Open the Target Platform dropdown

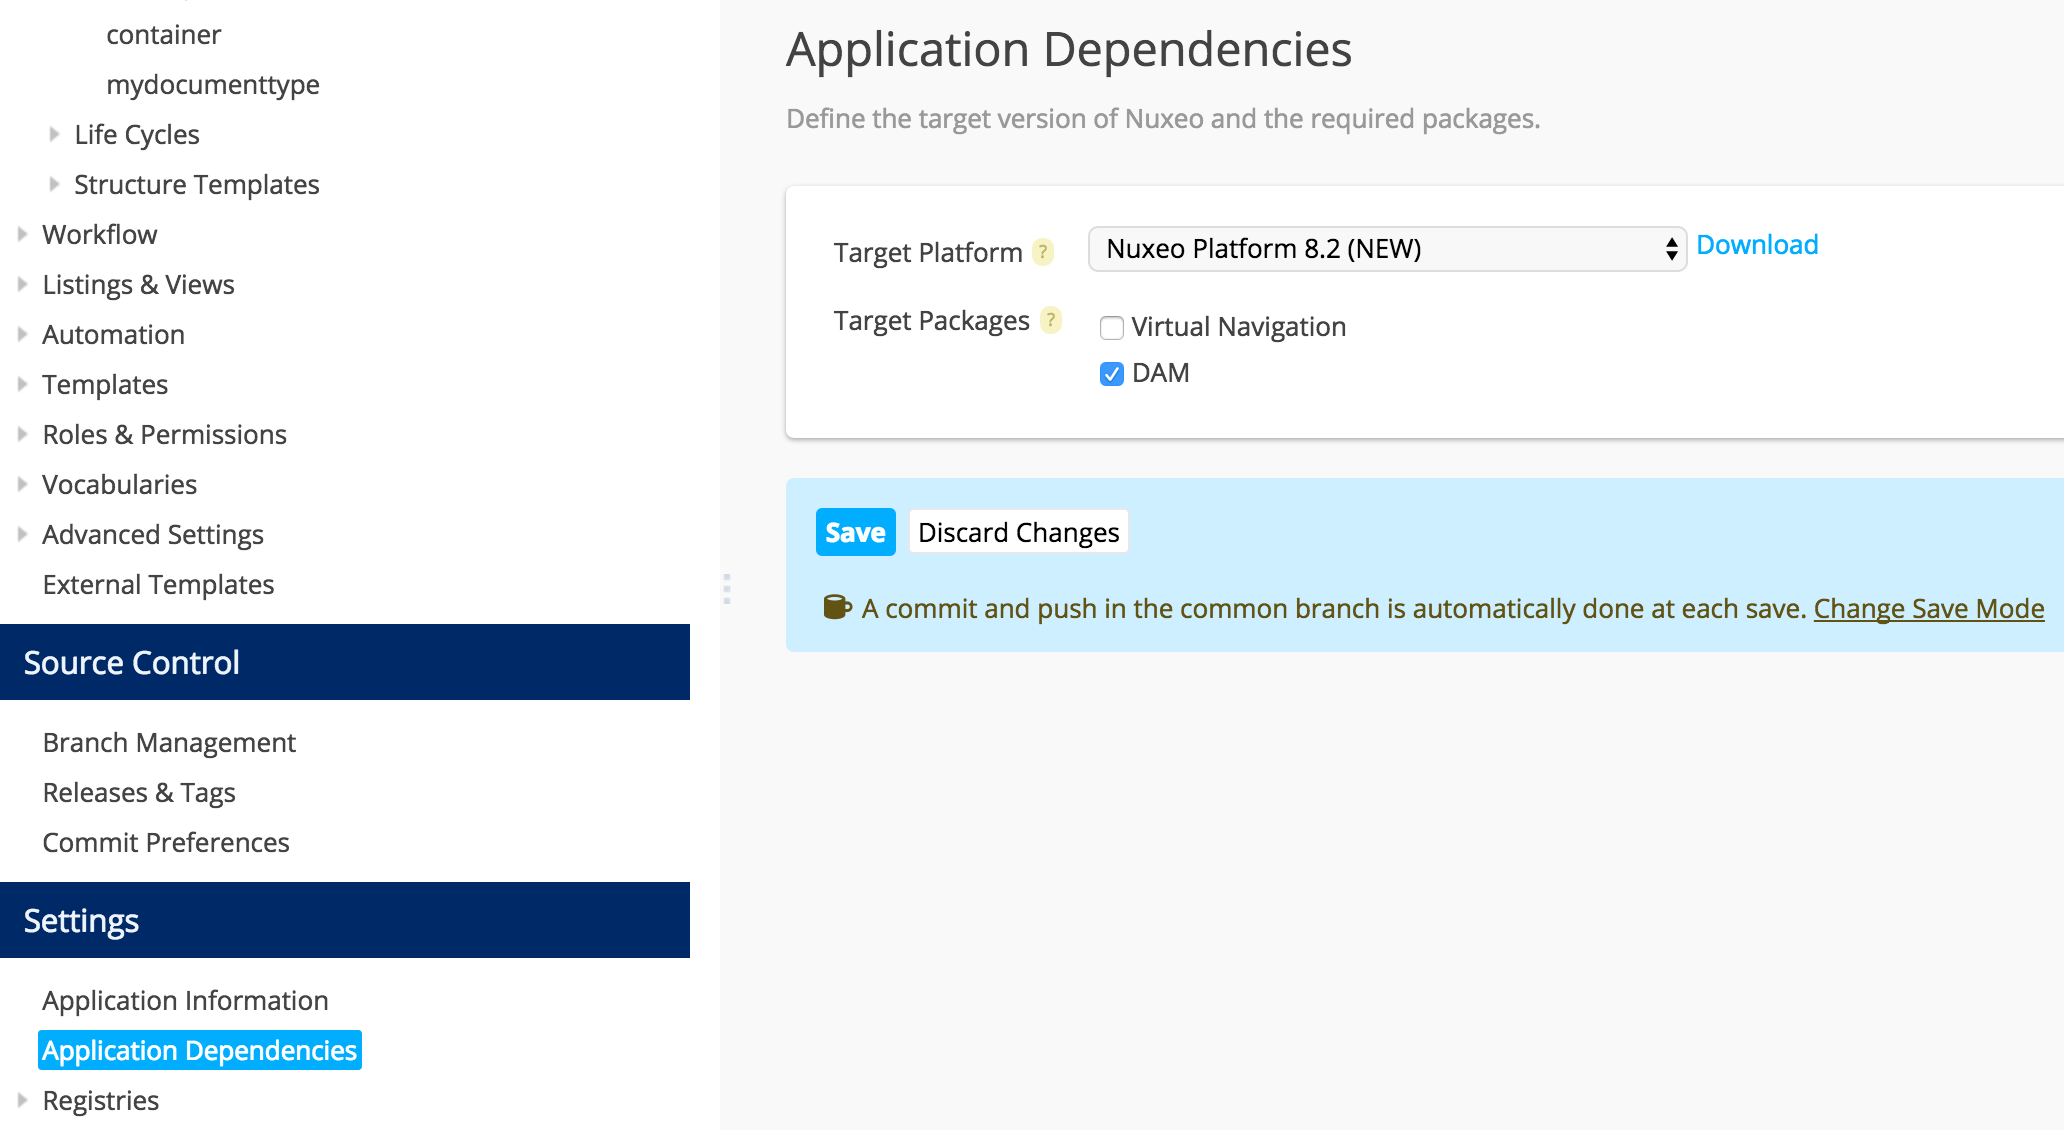pyautogui.click(x=1387, y=249)
